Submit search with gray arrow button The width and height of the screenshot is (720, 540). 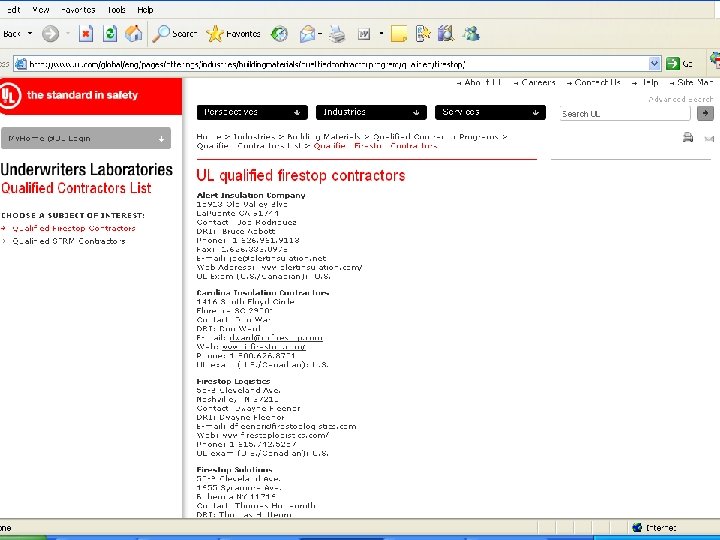tap(705, 113)
